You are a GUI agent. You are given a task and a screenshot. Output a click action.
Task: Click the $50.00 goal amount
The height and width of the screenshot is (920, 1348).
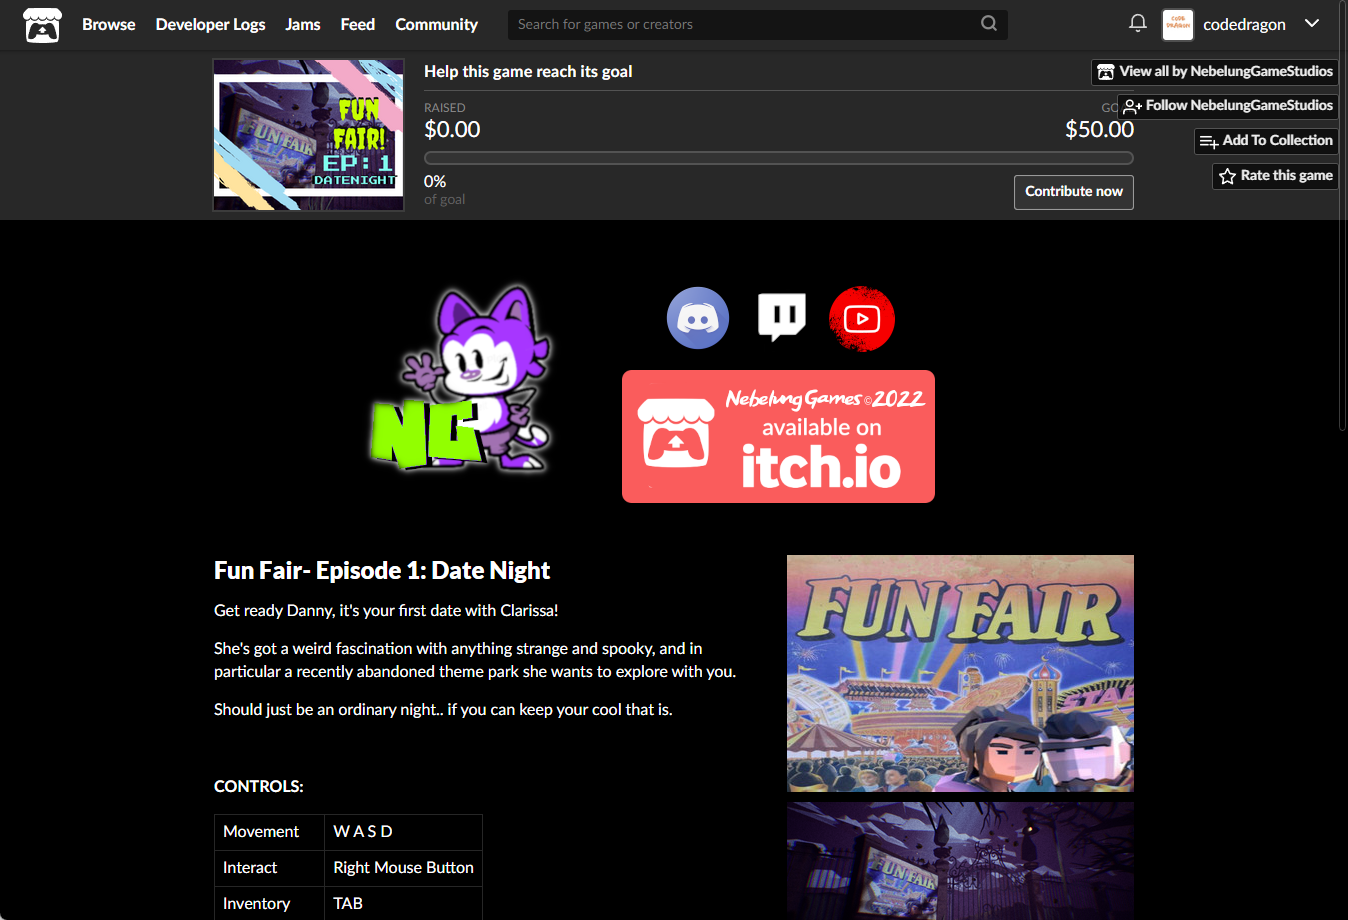1099,130
